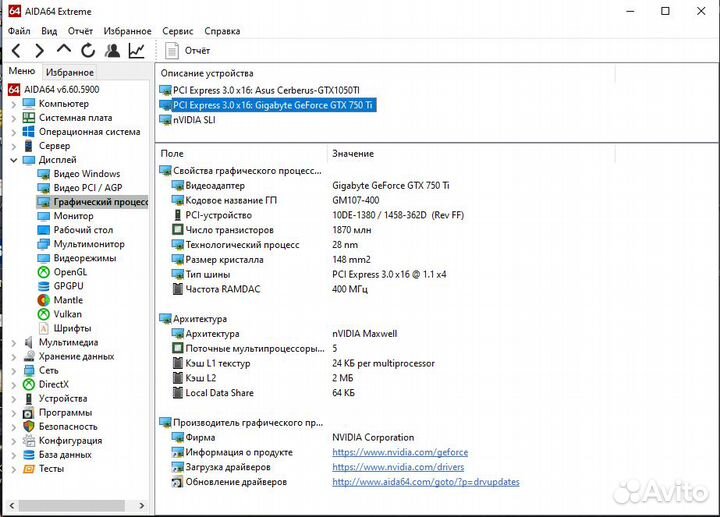Click the Сервер tower icon
This screenshot has height=517, width=720.
[x=29, y=146]
